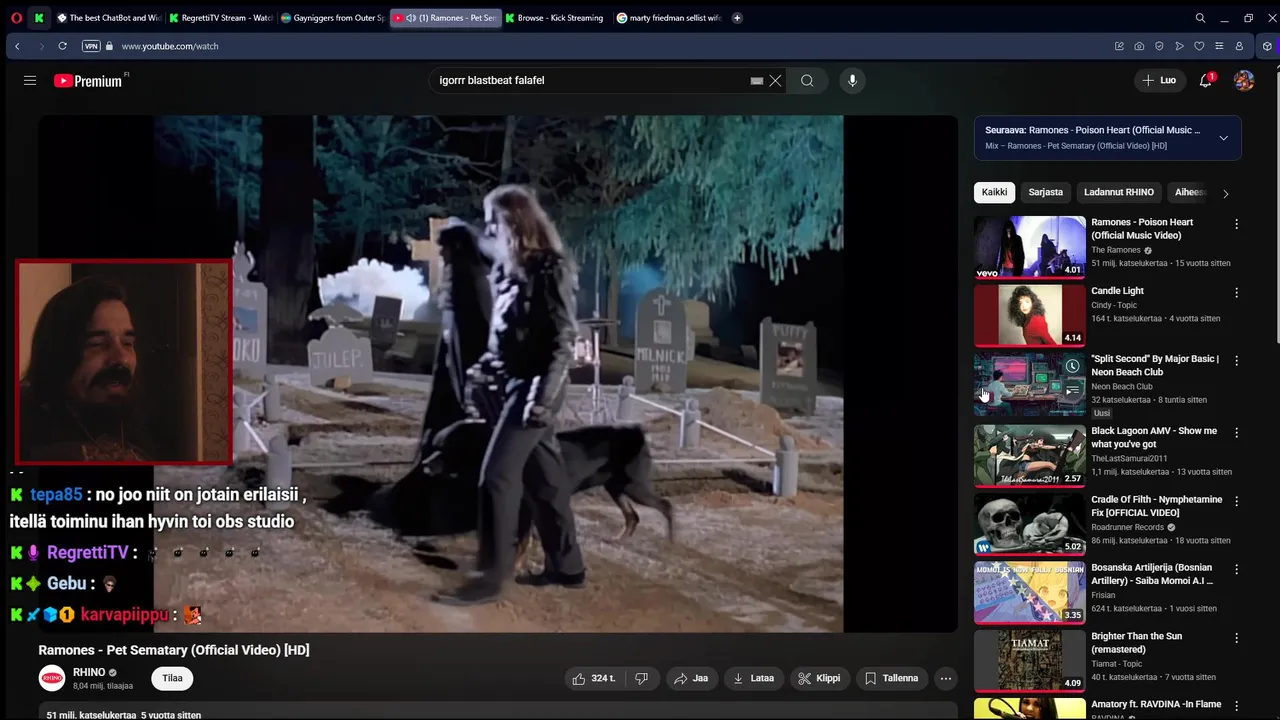Switch to RegrettiTV Stream browser tab
The width and height of the screenshot is (1280, 720).
(221, 18)
